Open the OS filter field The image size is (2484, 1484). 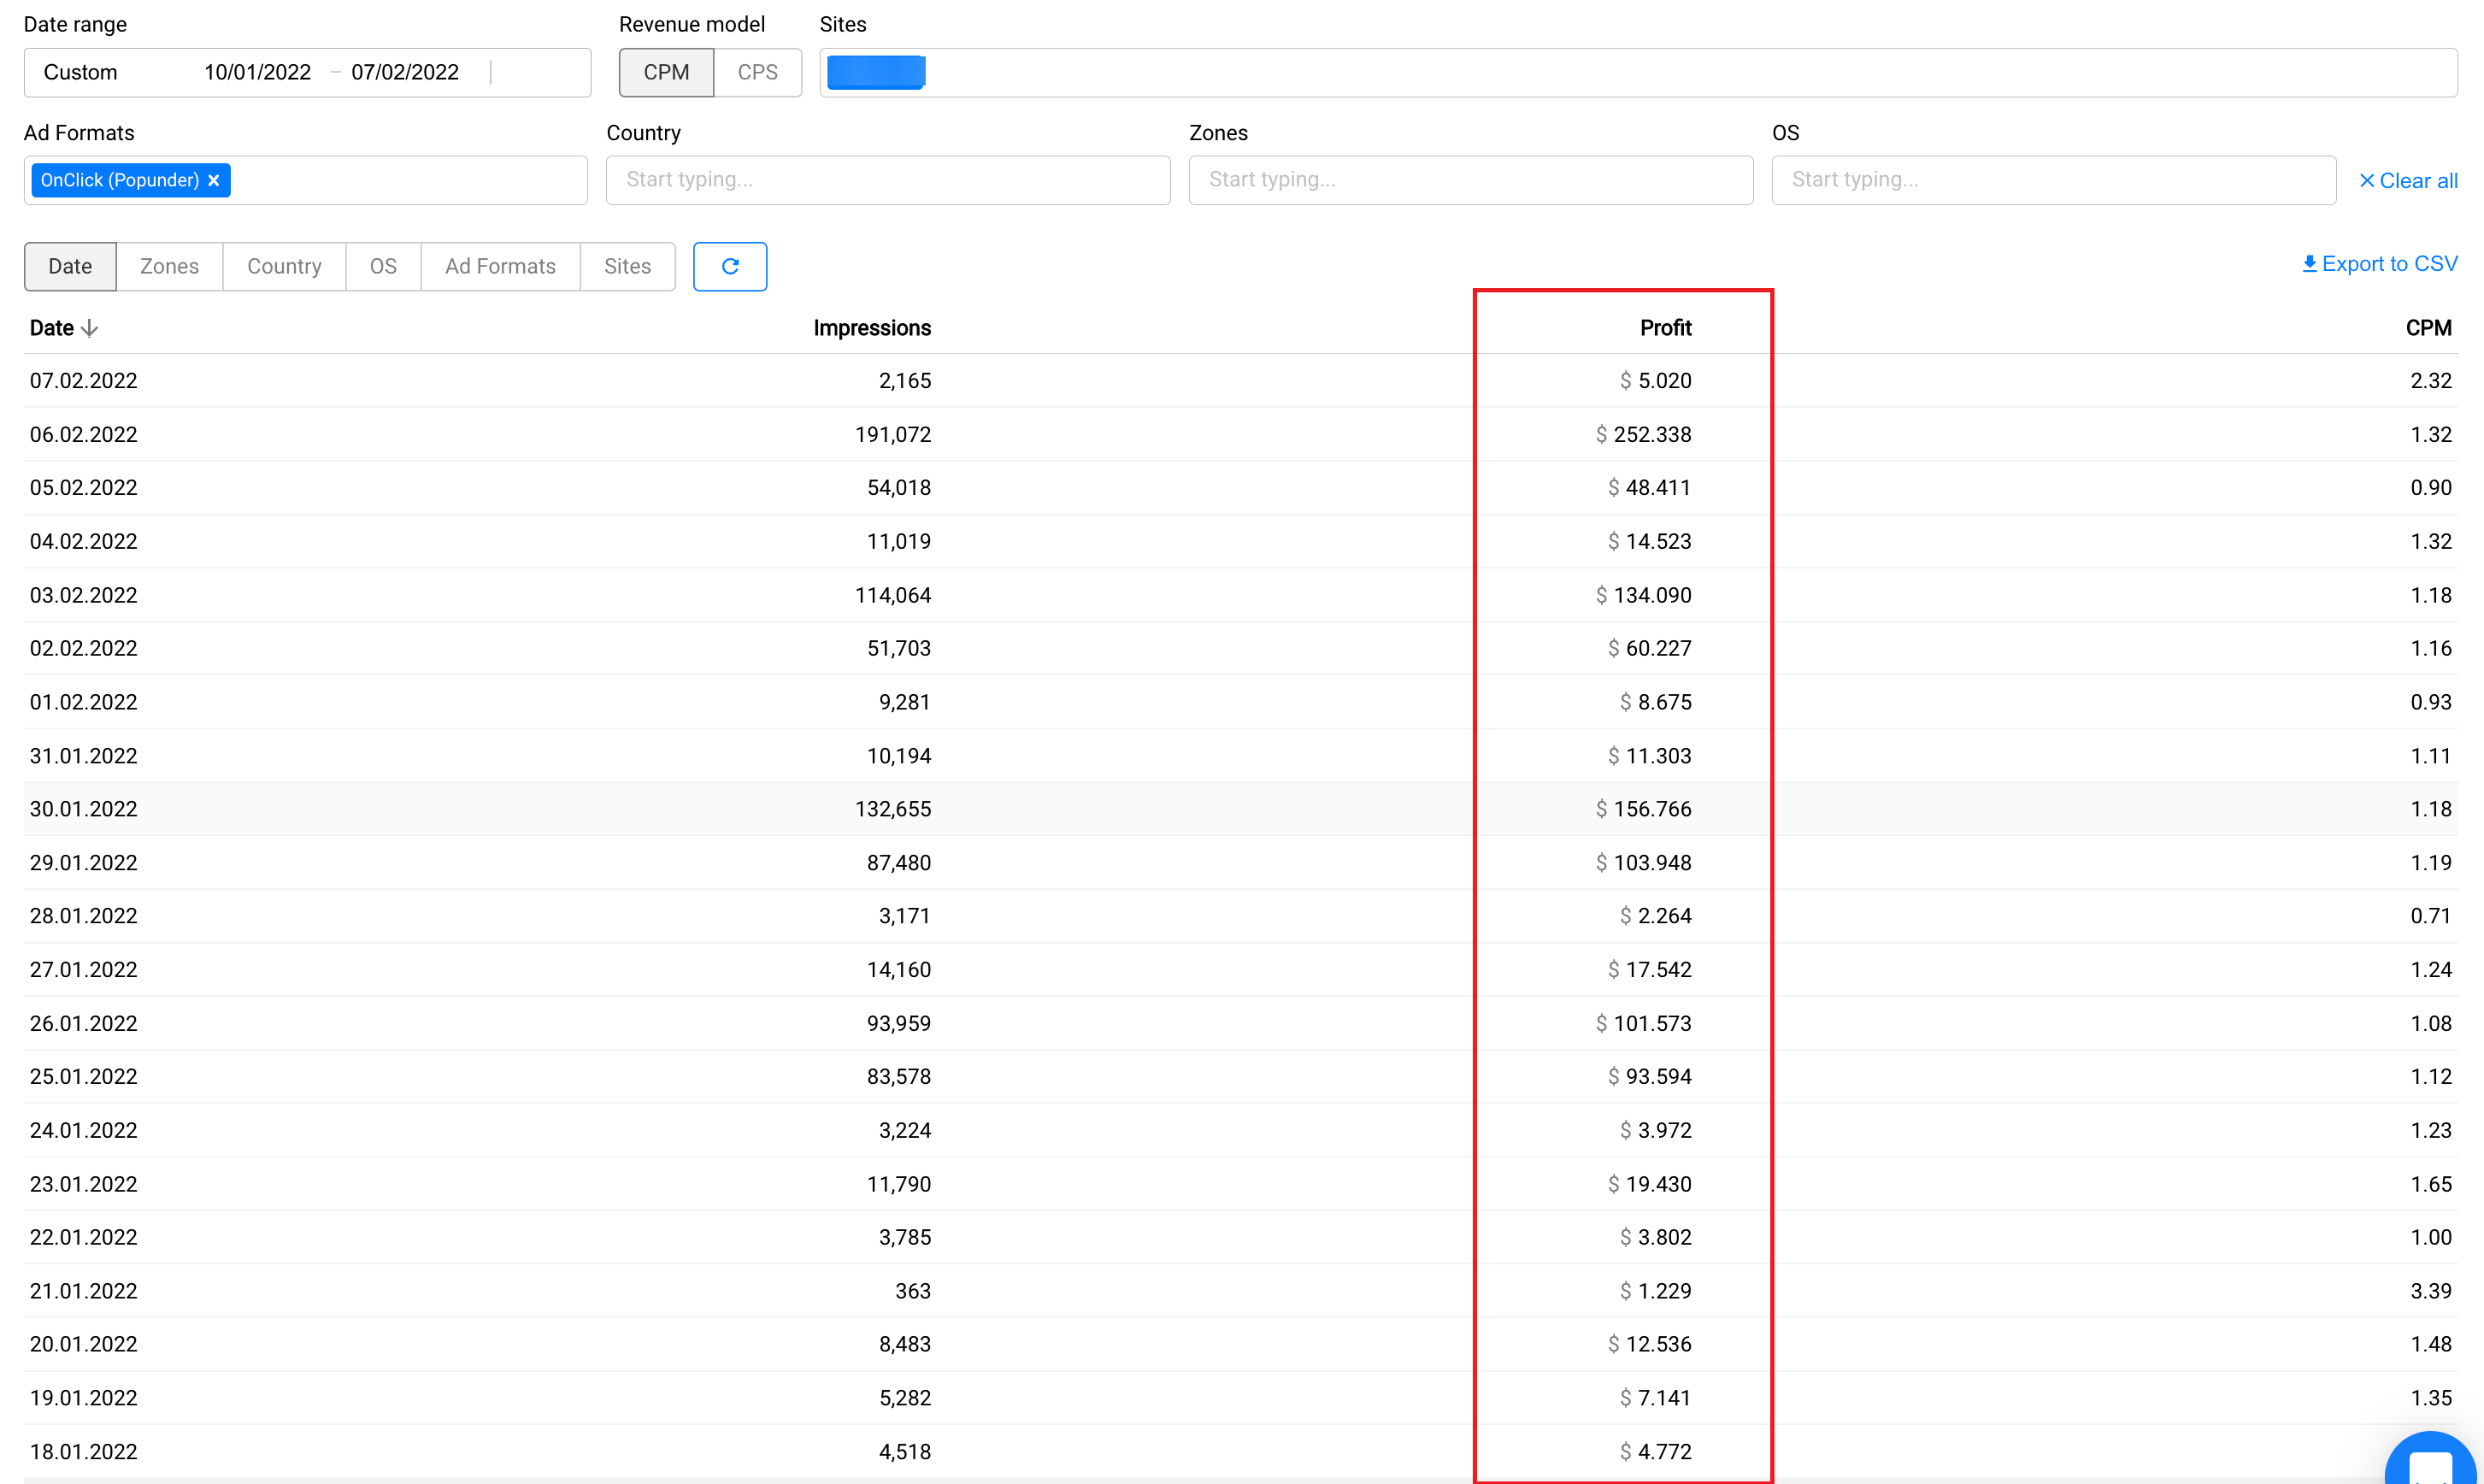[2052, 180]
